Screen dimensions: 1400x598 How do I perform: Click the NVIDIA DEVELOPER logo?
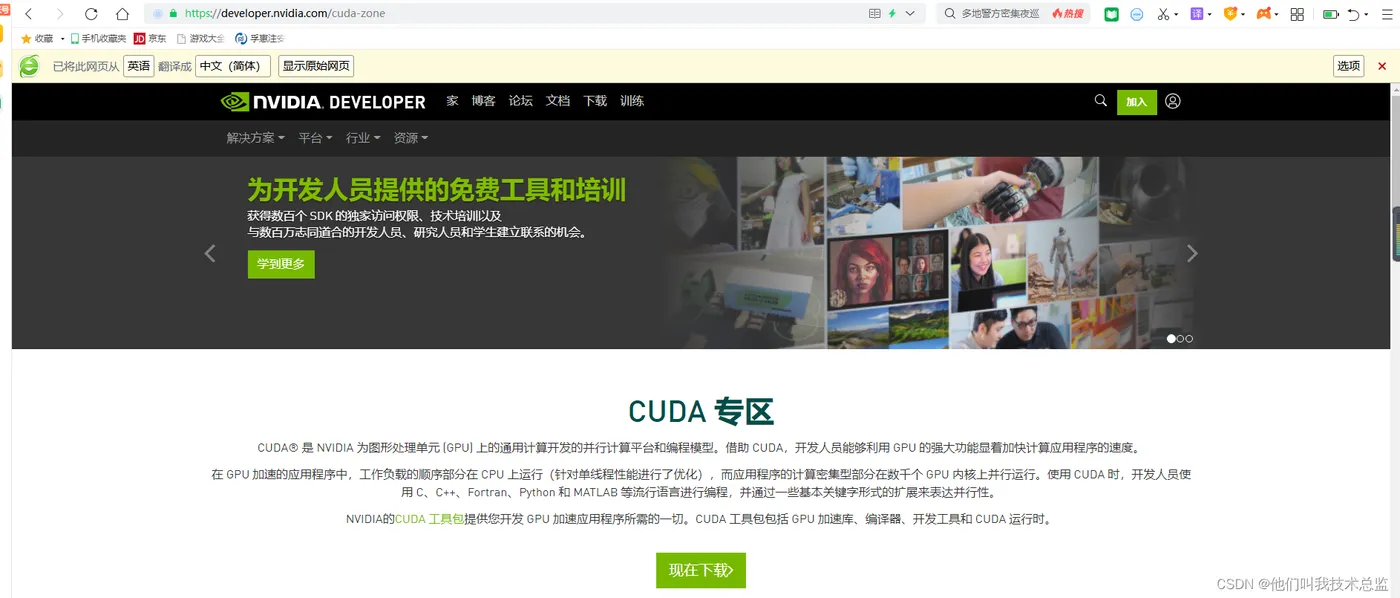point(323,101)
